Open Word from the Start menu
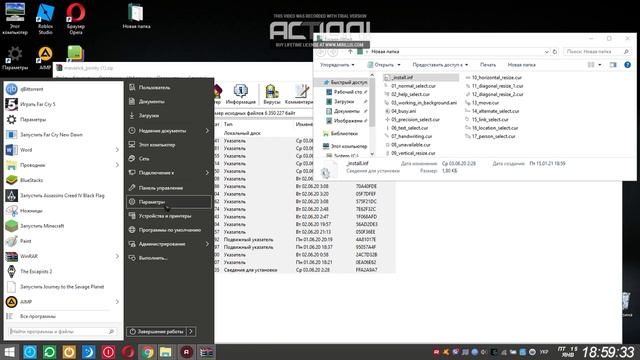The image size is (640, 360). [63, 150]
